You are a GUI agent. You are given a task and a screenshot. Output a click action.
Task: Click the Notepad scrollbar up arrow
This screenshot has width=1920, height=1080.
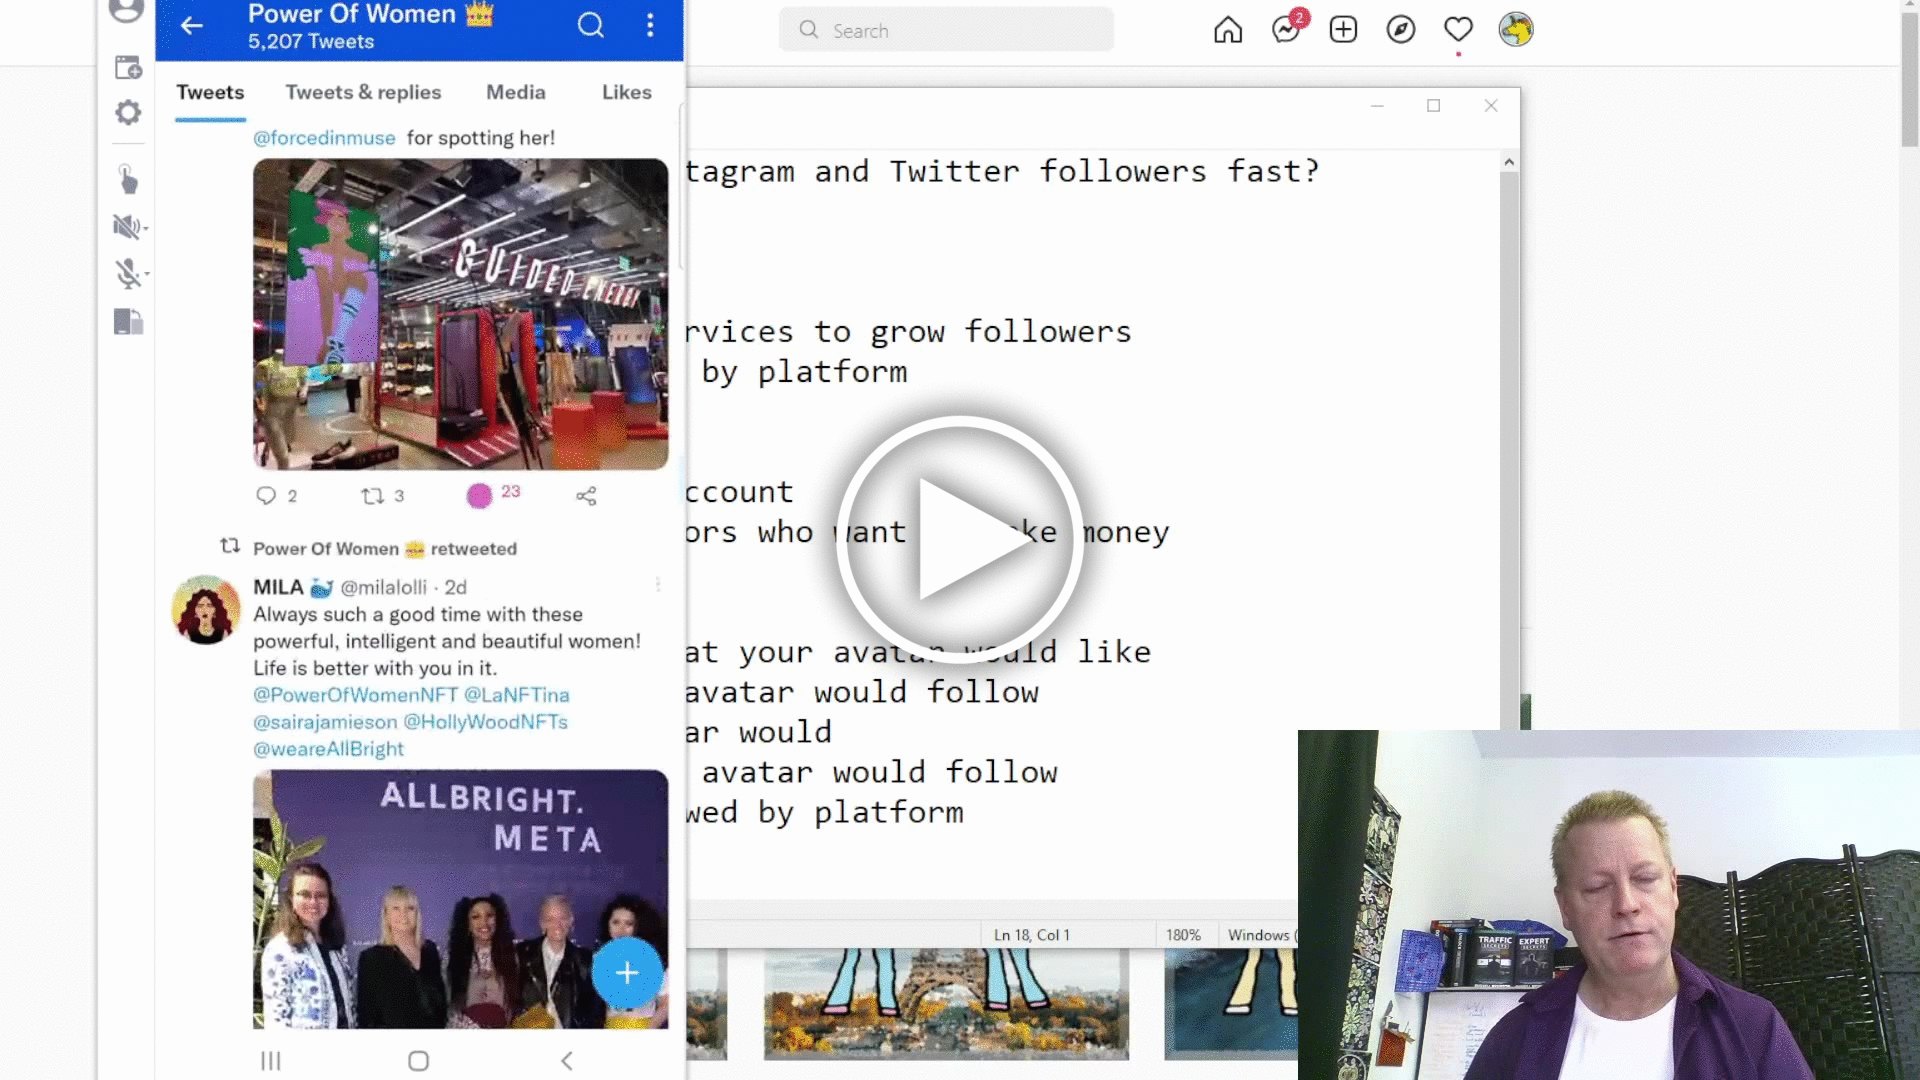tap(1509, 162)
